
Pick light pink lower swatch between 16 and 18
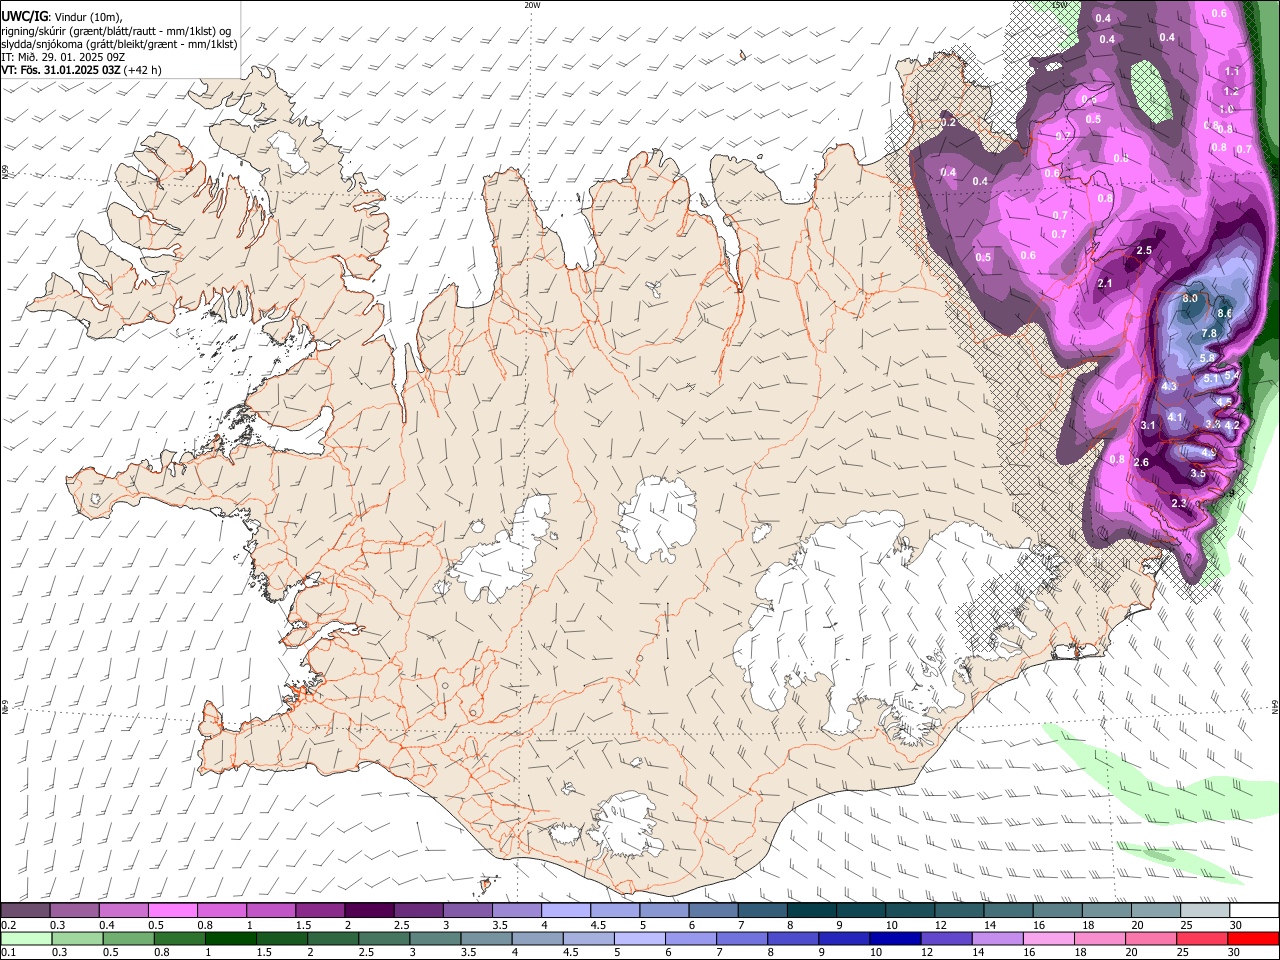click(x=1050, y=938)
